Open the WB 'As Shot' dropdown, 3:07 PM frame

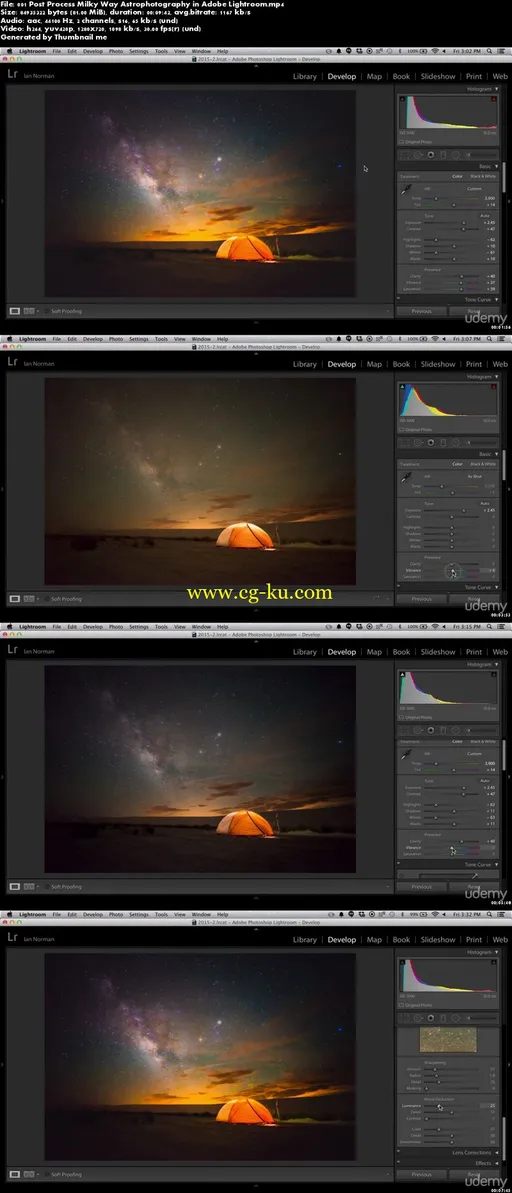tap(475, 476)
